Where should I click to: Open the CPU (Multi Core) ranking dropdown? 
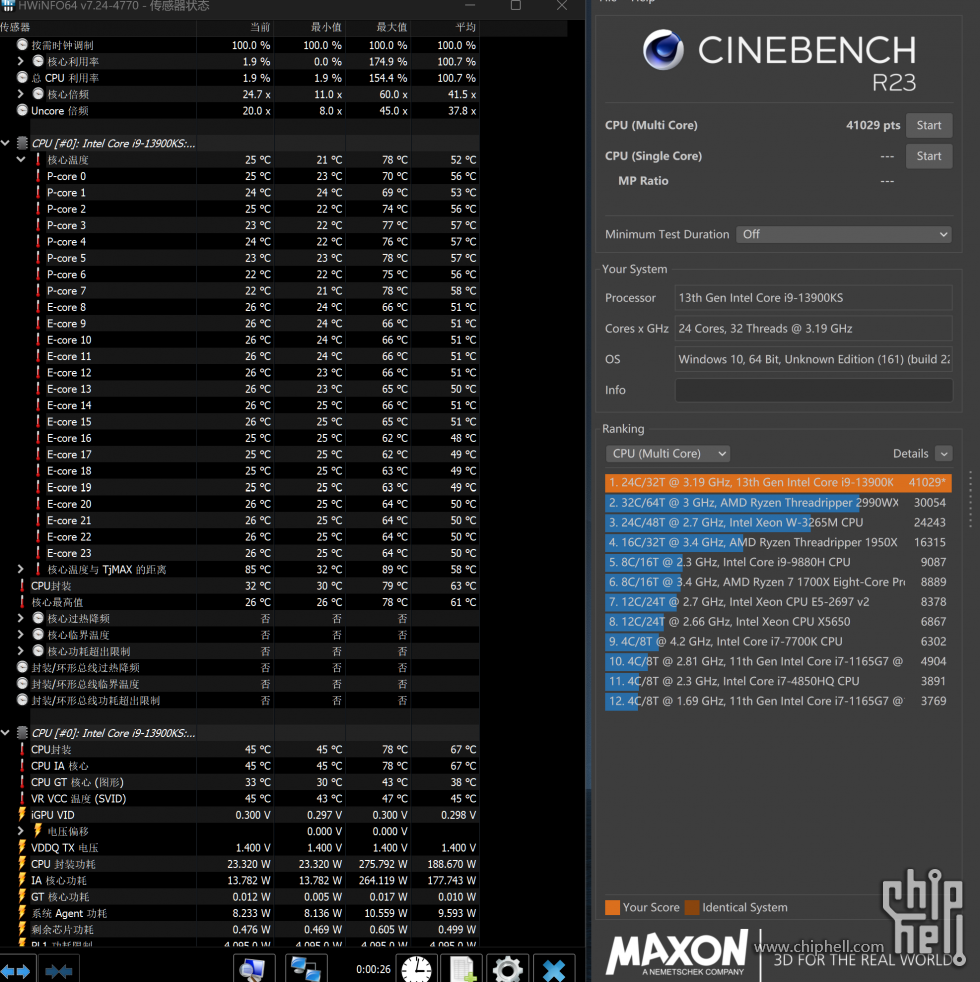668,453
